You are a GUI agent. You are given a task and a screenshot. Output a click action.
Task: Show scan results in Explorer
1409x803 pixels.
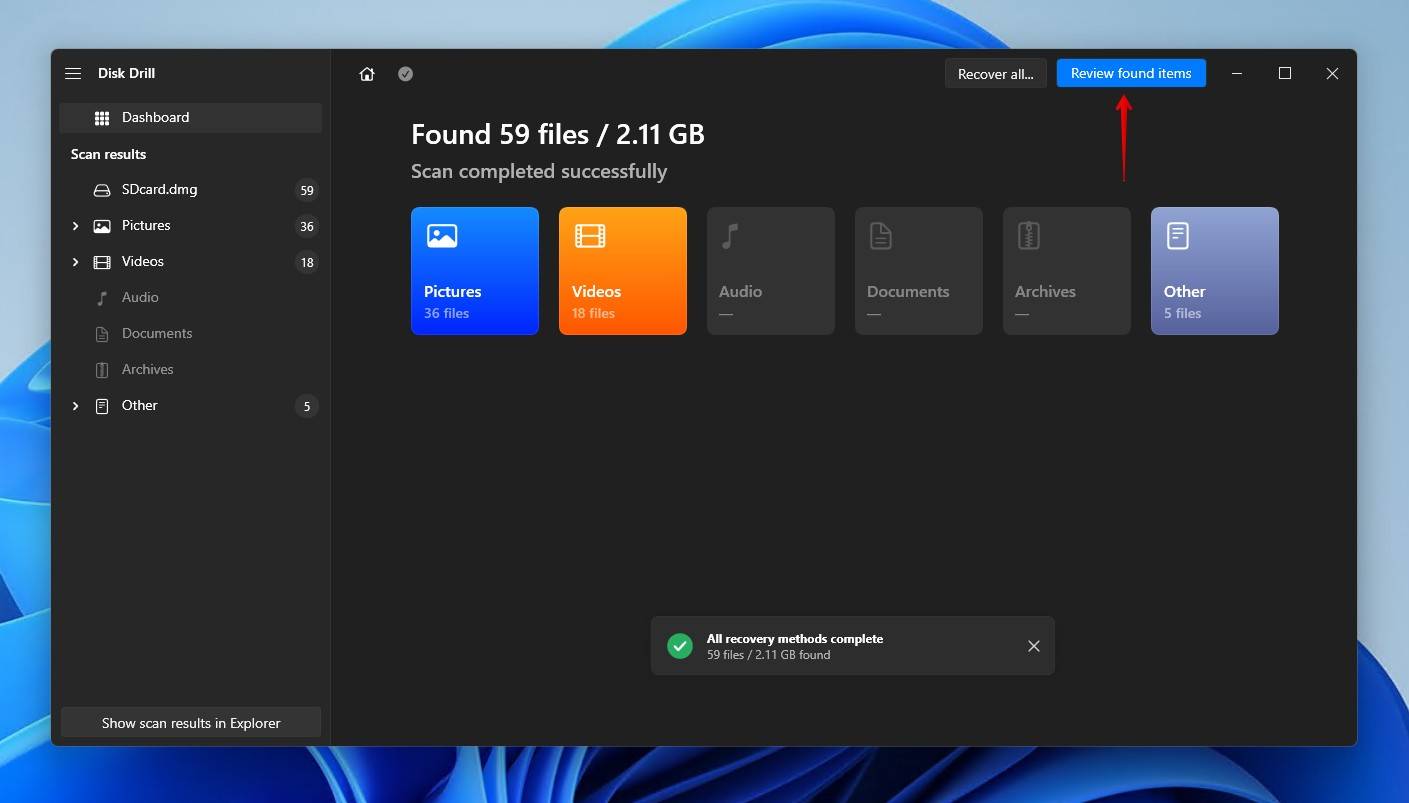click(x=191, y=723)
